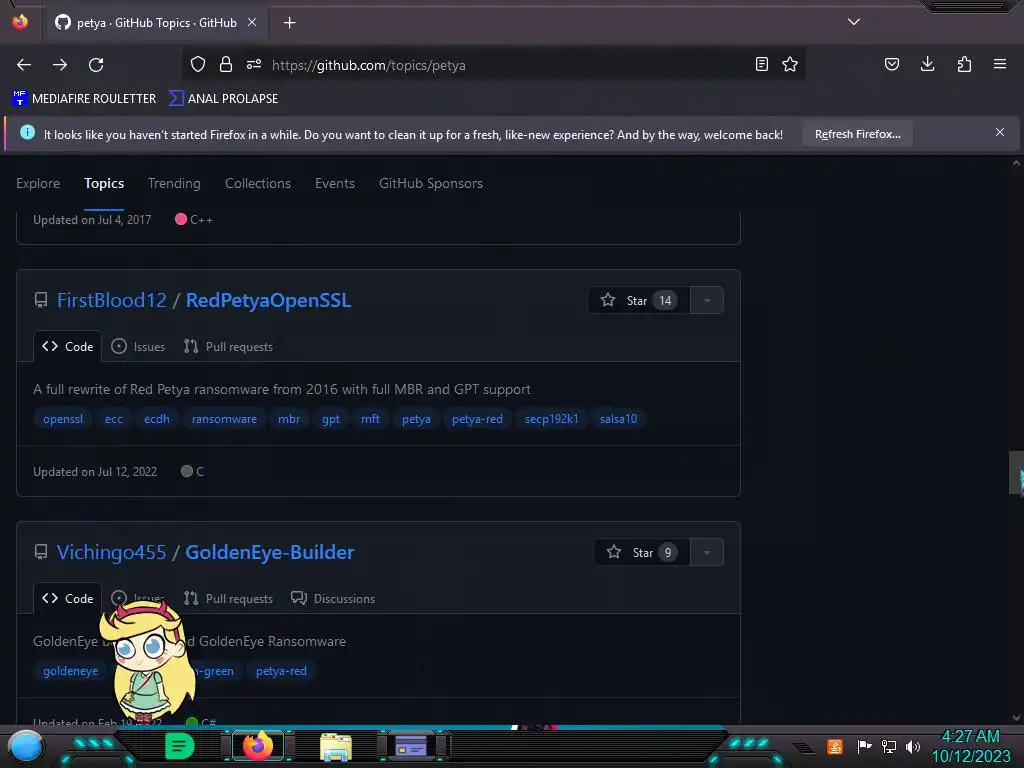The height and width of the screenshot is (768, 1024).
Task: Open permissions icon in the address bar
Action: pyautogui.click(x=254, y=65)
